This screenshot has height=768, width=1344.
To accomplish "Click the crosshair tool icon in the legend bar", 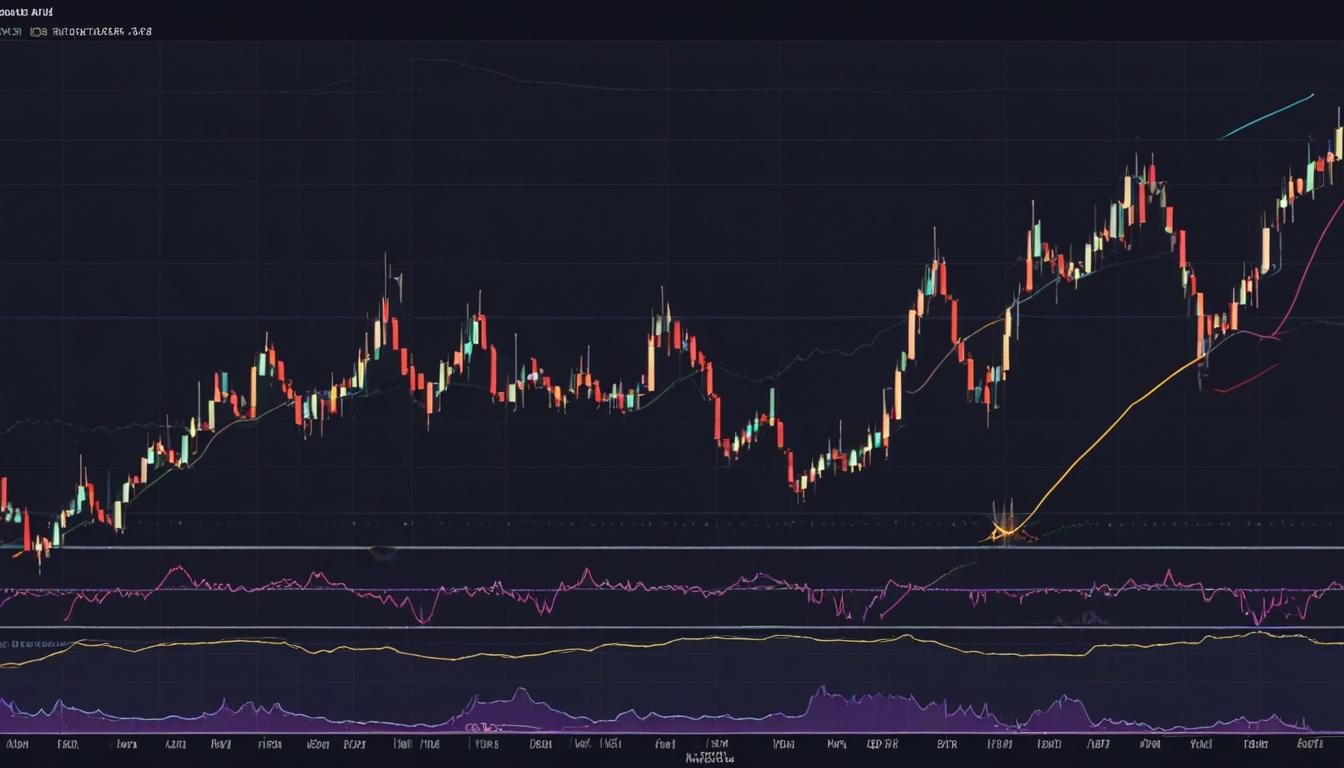I will click(12, 31).
